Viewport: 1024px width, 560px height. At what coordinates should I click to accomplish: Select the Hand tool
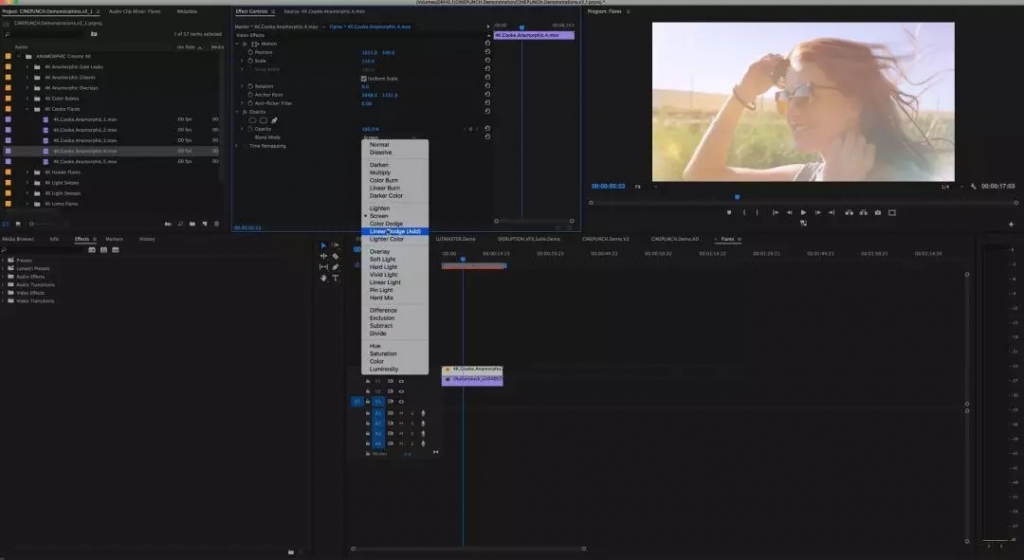point(323,278)
